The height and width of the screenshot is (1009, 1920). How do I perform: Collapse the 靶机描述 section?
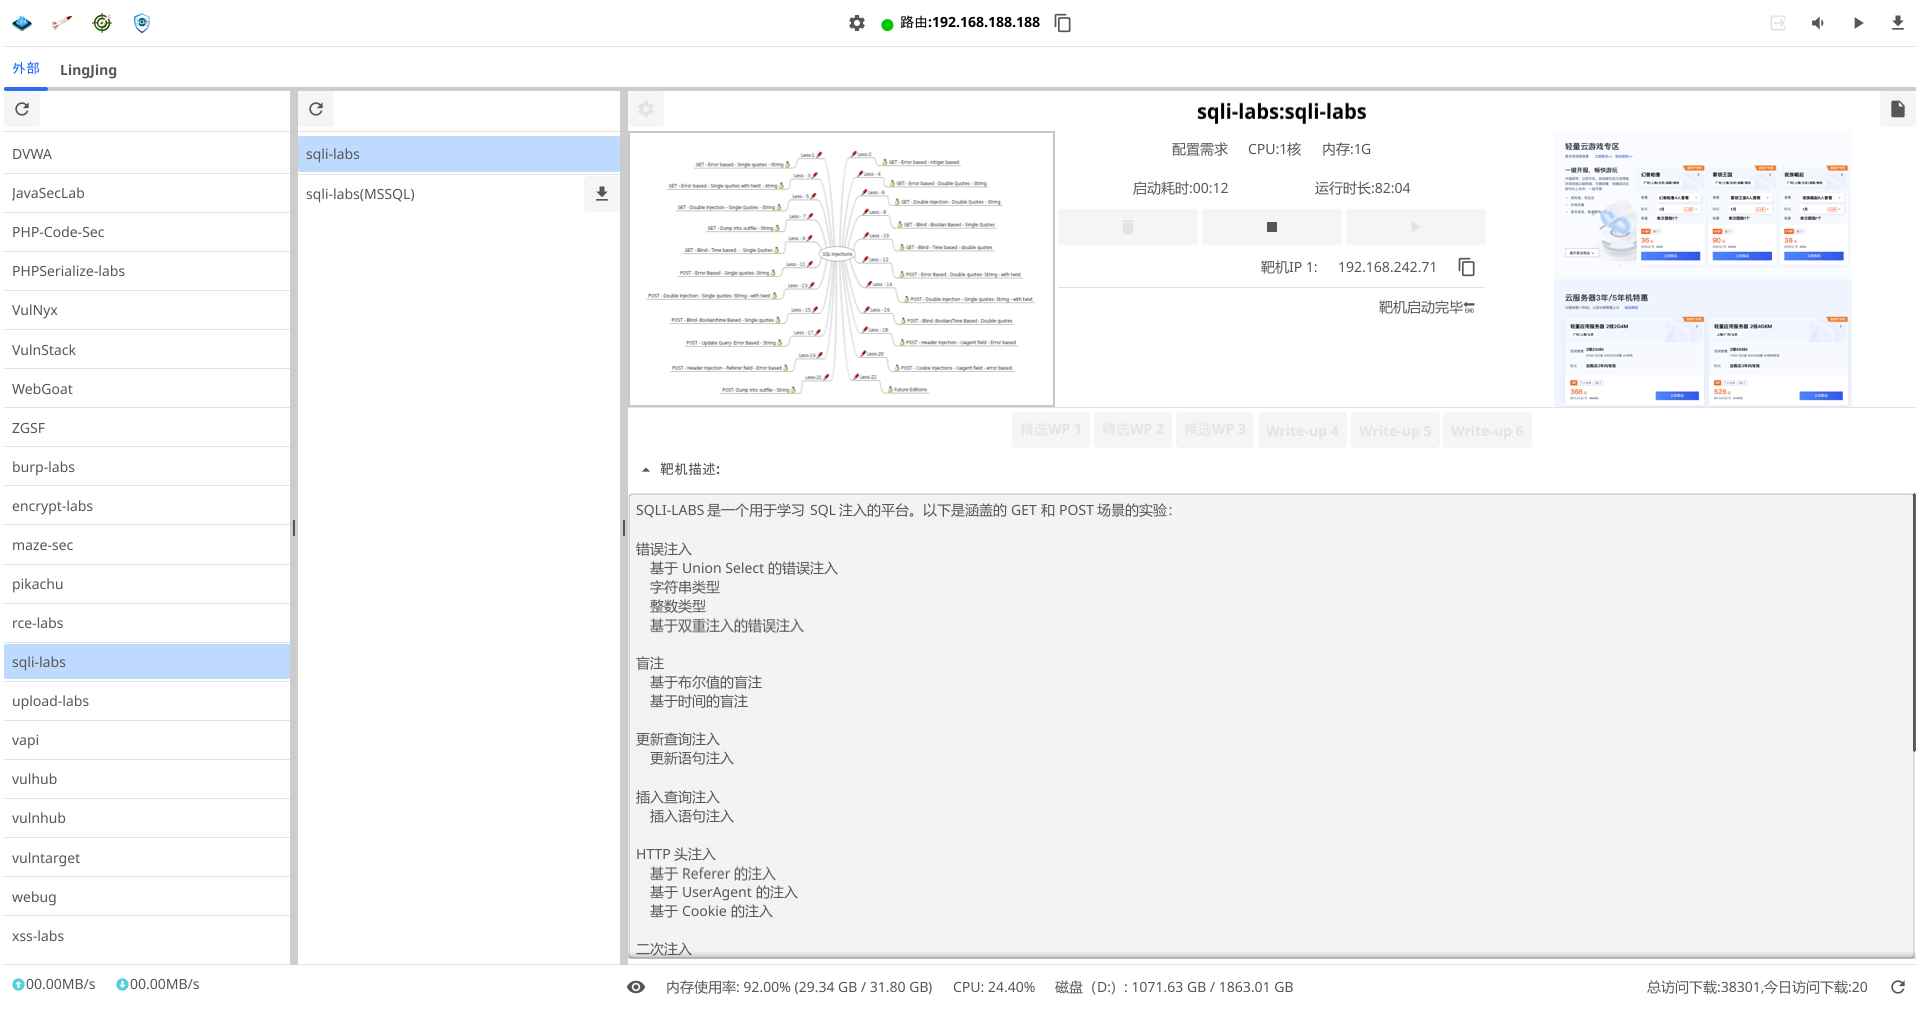pos(646,470)
